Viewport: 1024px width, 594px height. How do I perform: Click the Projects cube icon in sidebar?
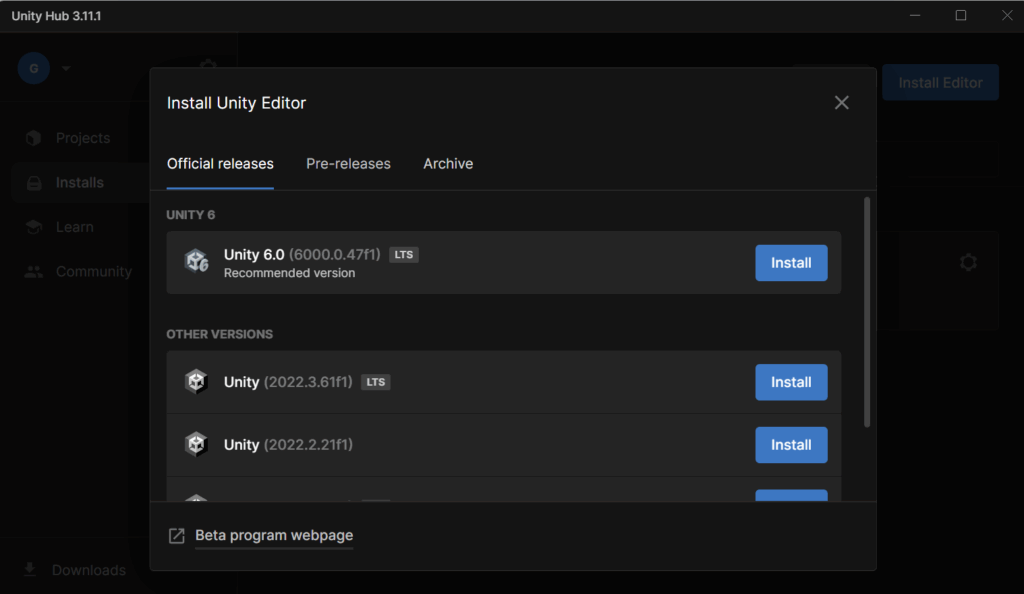click(33, 138)
